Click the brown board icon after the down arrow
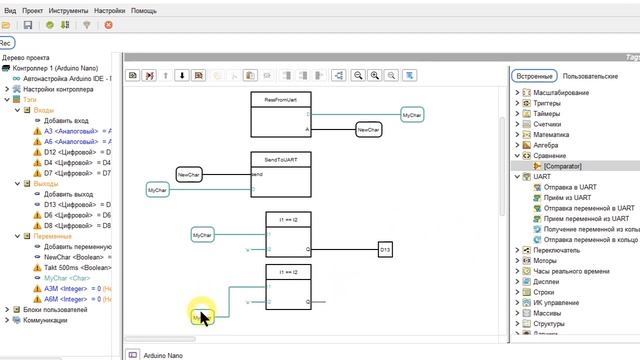 pos(199,76)
